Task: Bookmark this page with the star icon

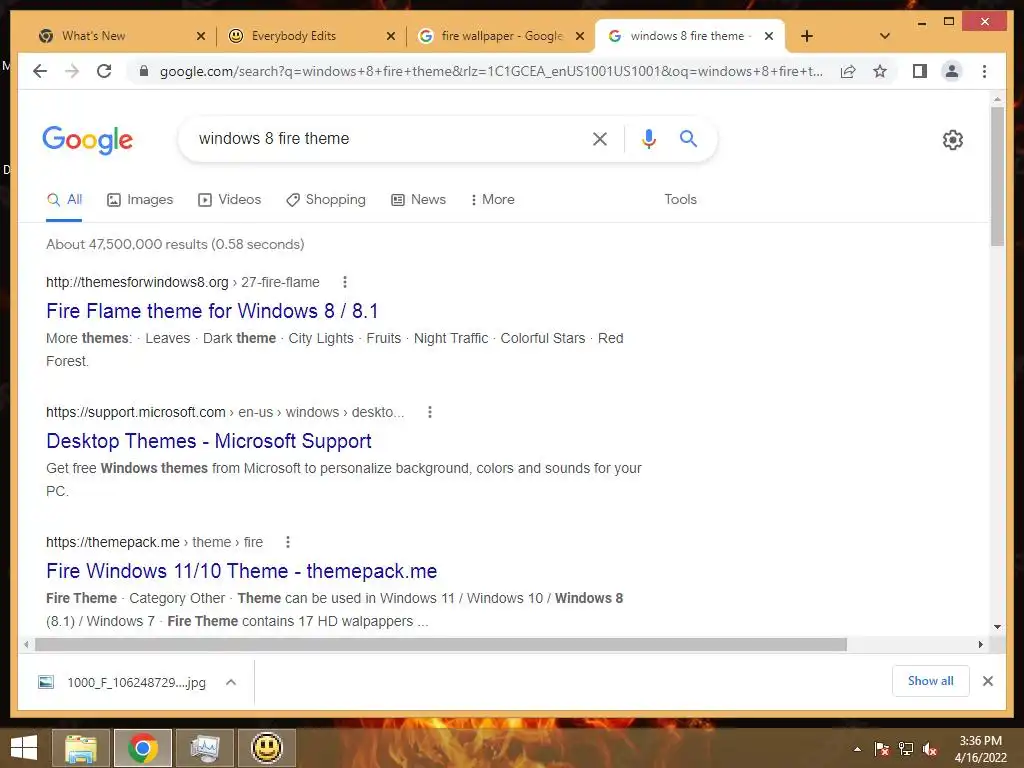Action: (x=880, y=71)
